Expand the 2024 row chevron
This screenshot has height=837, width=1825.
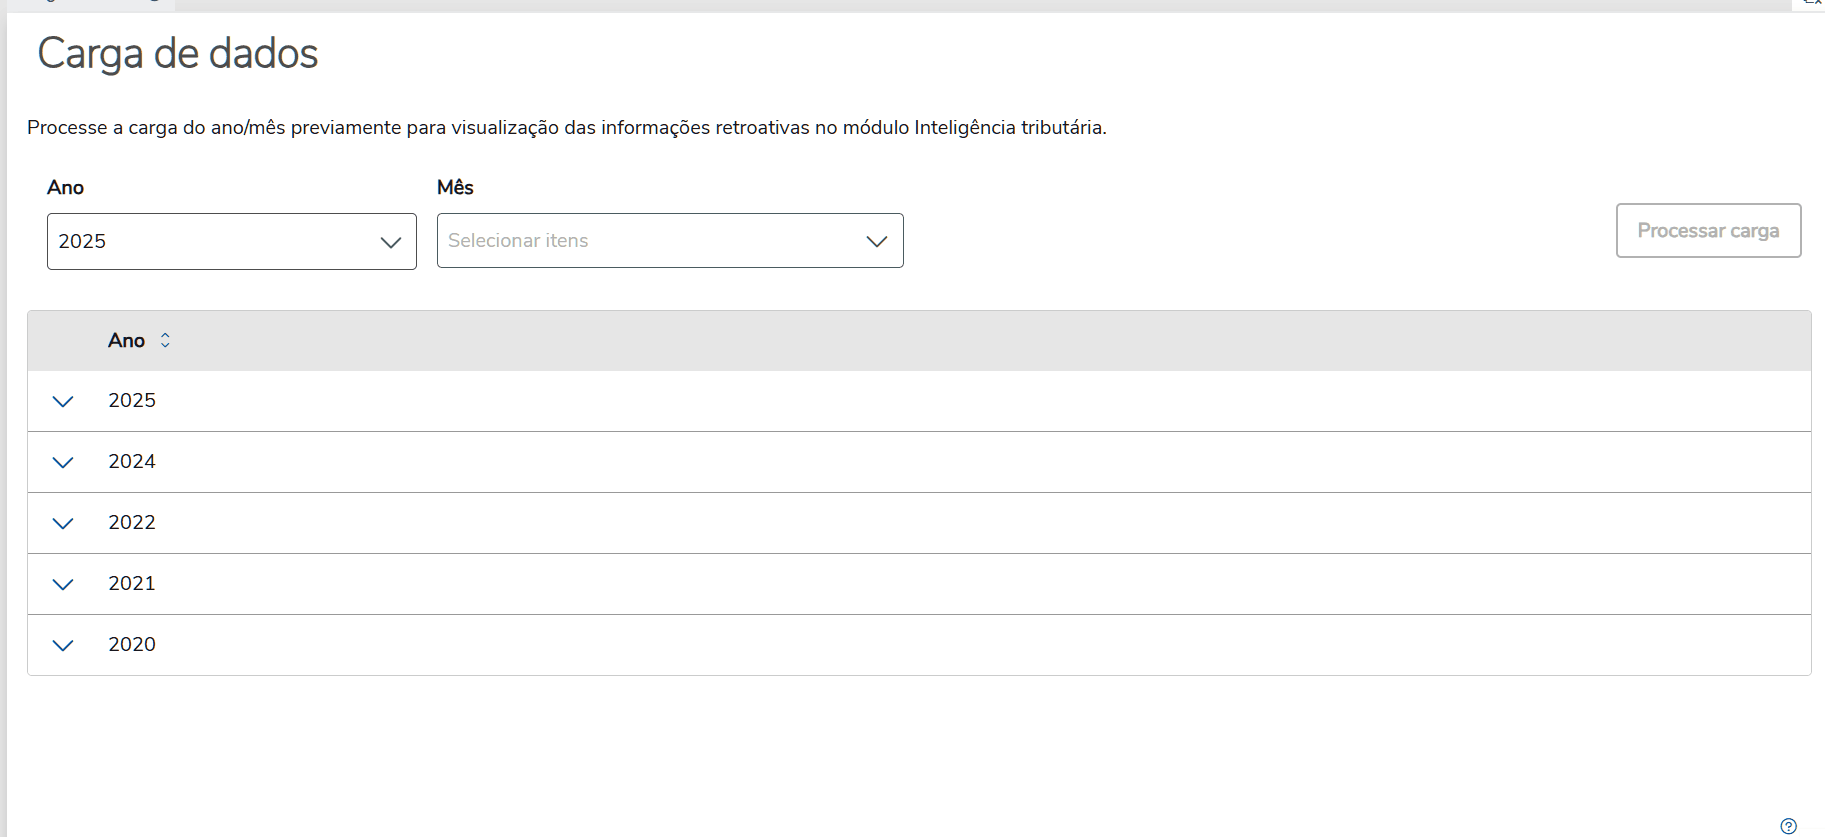tap(63, 463)
